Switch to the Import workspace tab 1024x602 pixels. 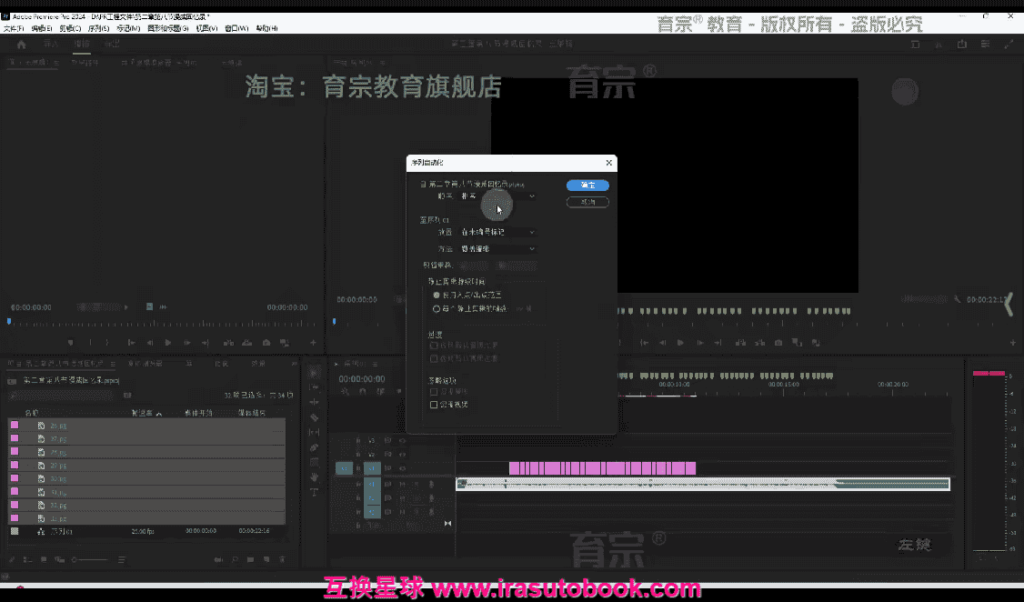pyautogui.click(x=51, y=44)
